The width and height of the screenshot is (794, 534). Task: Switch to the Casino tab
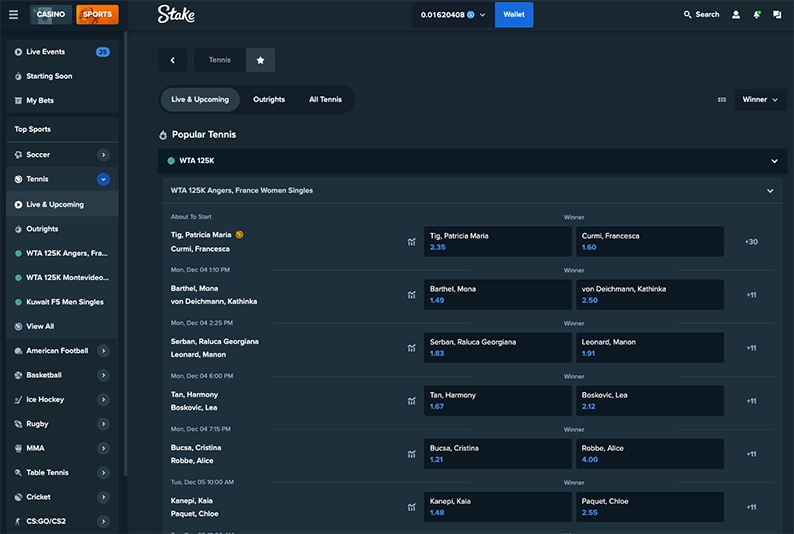click(51, 14)
